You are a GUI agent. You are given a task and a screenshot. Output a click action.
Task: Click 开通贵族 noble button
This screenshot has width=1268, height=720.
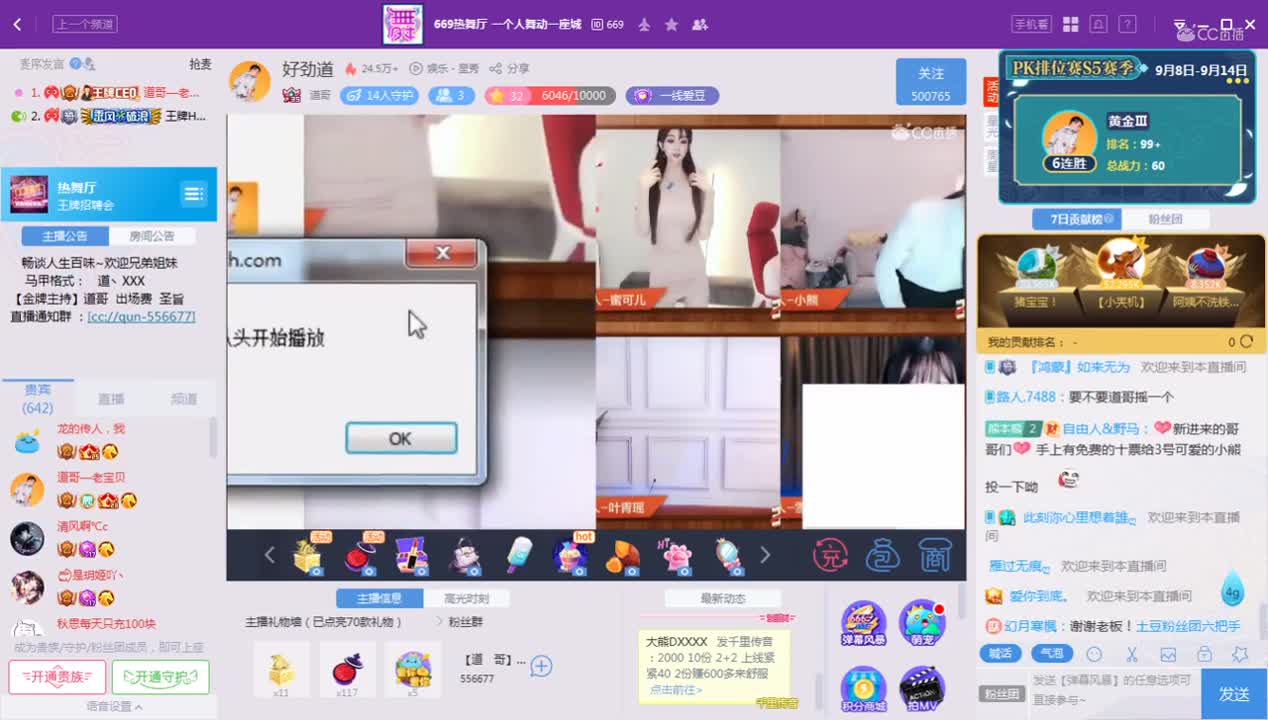57,677
